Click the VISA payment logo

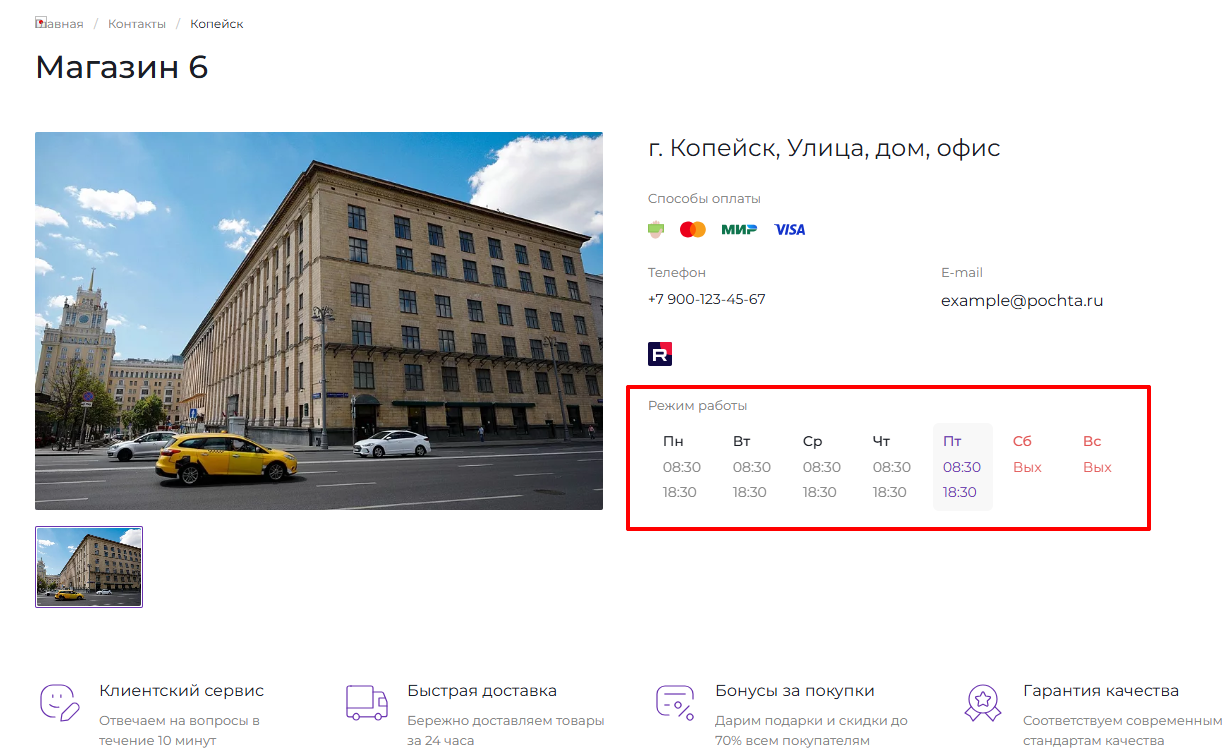tap(789, 230)
